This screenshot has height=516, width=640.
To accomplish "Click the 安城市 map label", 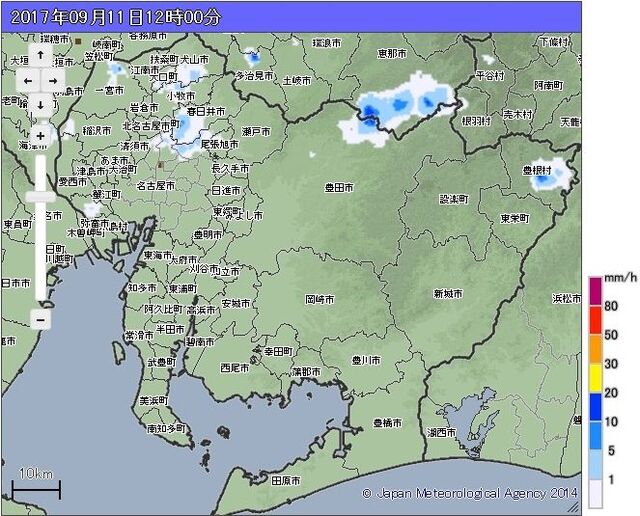I will (x=236, y=304).
